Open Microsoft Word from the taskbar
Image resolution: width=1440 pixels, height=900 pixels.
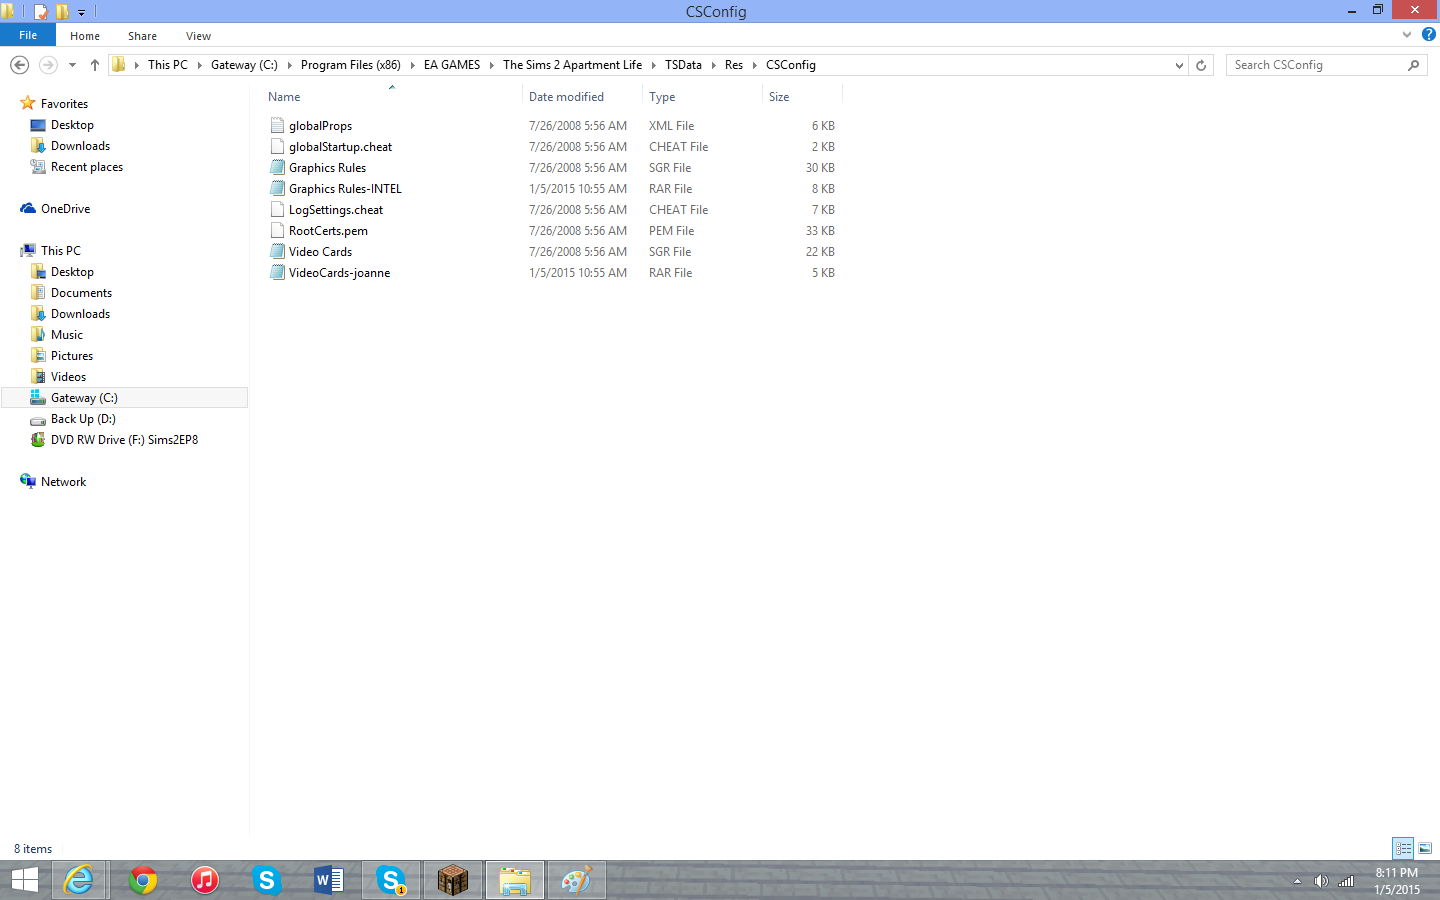[328, 880]
